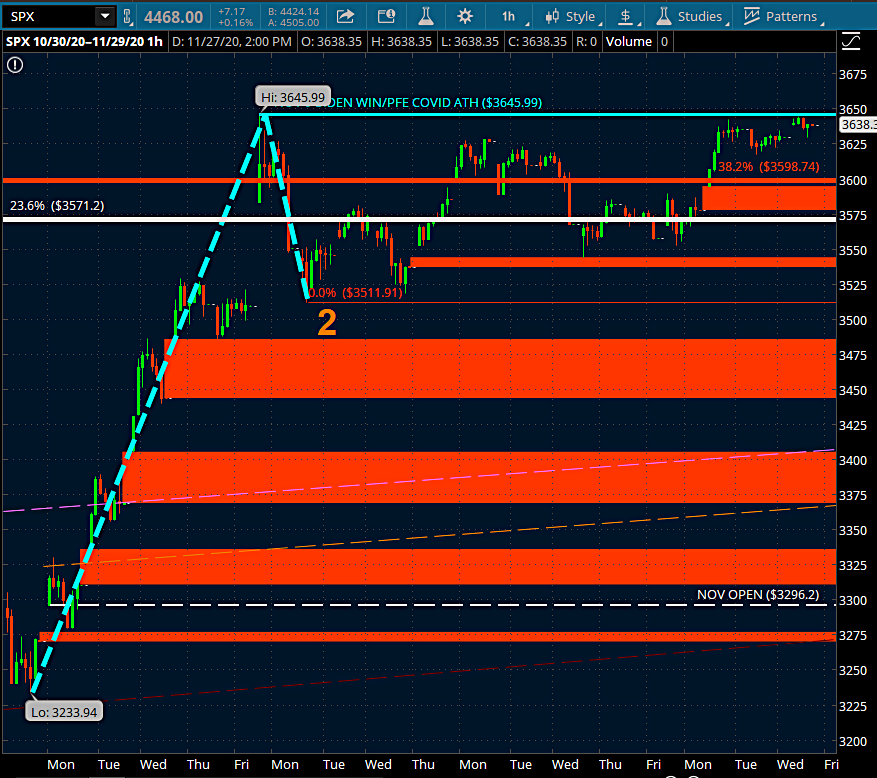Open the Studies menu
The image size is (877, 778).
coord(689,16)
